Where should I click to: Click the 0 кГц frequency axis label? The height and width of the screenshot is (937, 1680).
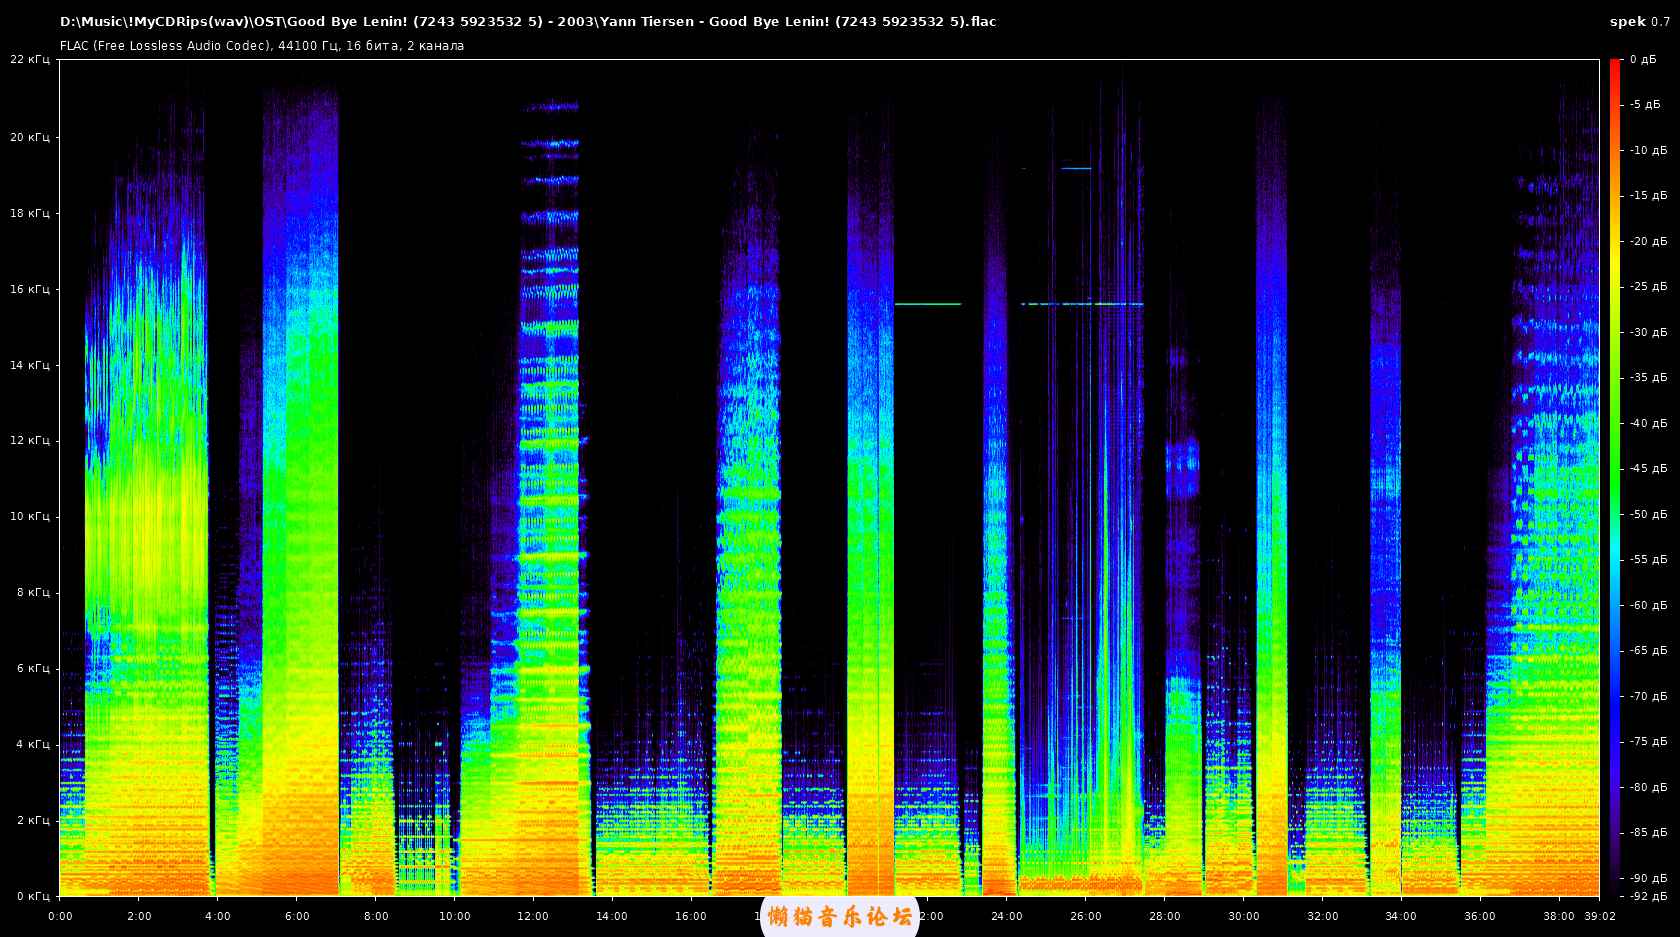32,896
